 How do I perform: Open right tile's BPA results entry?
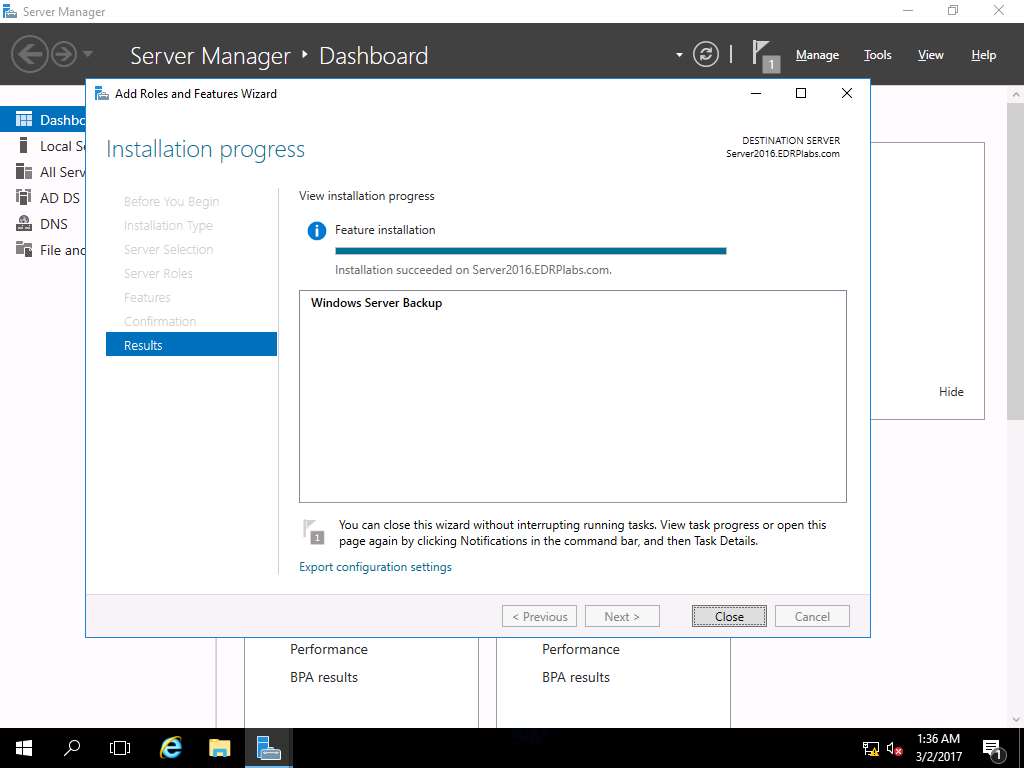pyautogui.click(x=575, y=677)
